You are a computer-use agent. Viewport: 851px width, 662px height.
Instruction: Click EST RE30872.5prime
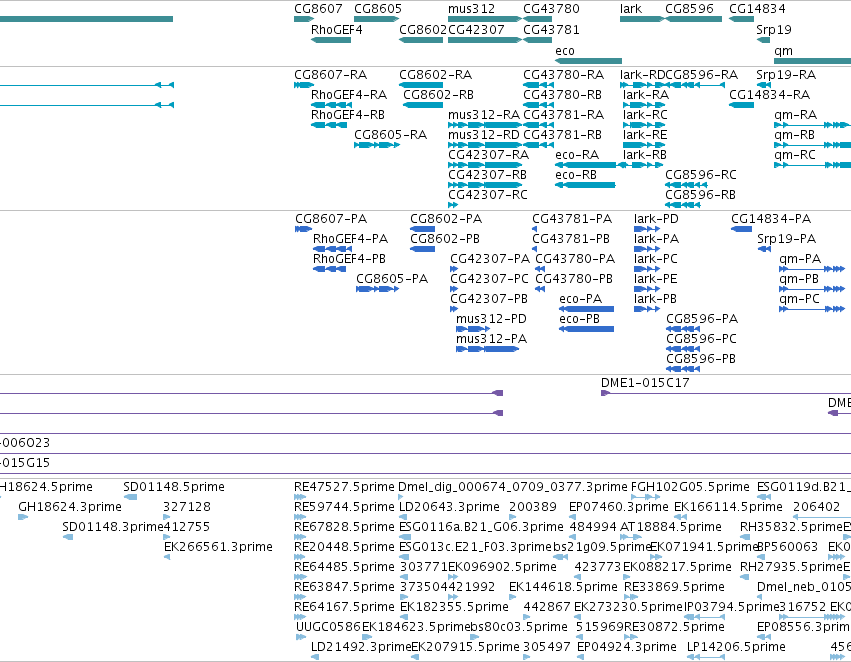point(630,637)
